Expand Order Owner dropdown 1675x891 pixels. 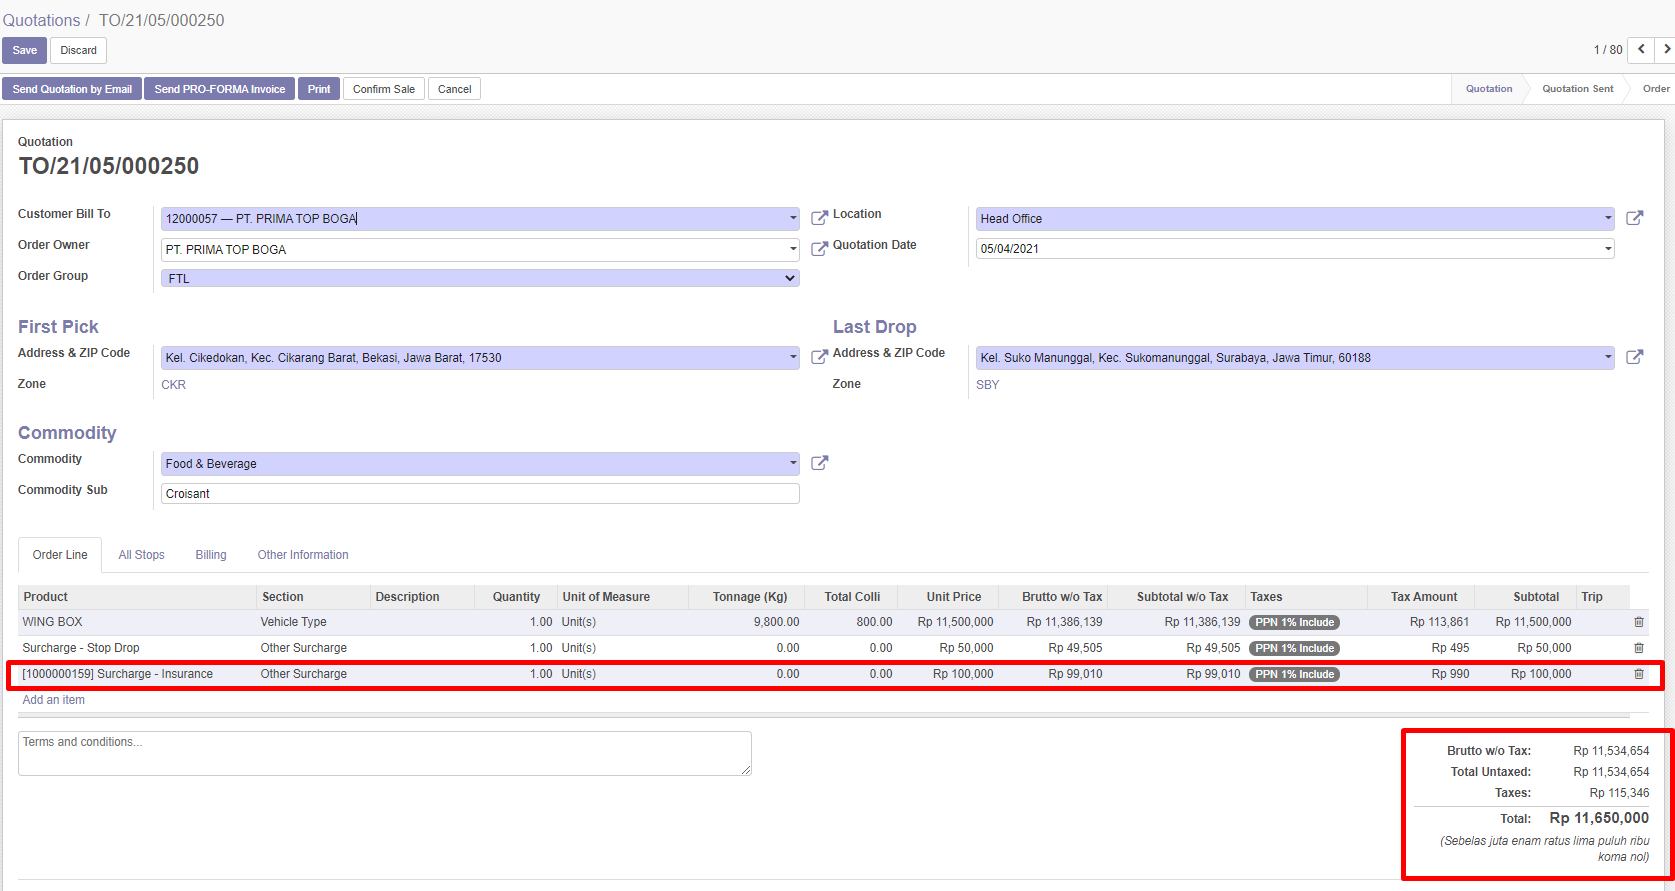point(792,249)
